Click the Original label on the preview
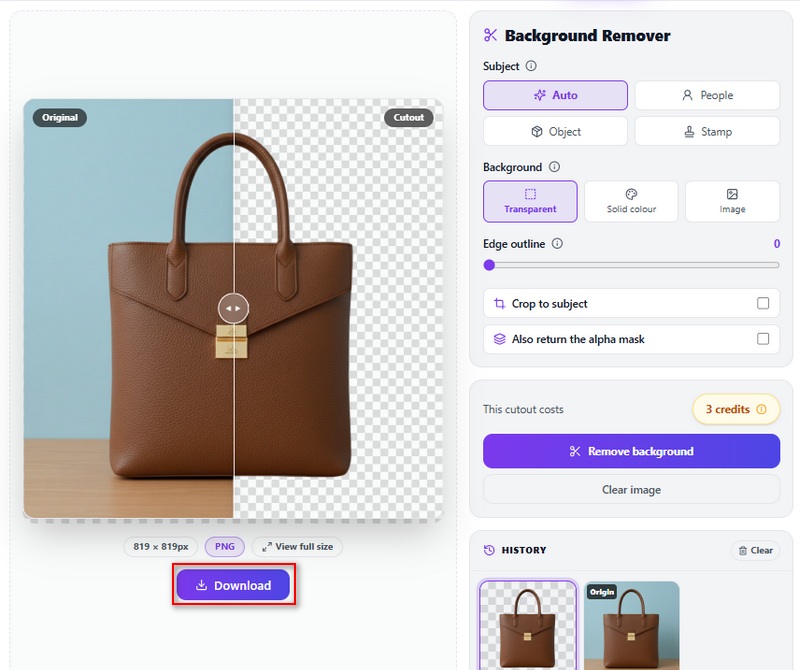The width and height of the screenshot is (800, 670). click(x=60, y=117)
